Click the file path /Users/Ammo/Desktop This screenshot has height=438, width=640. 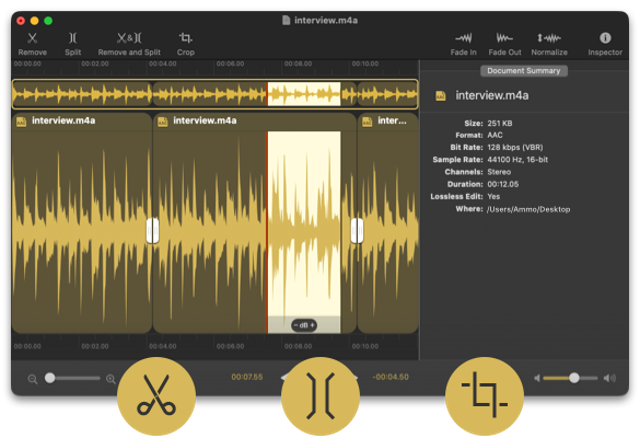pos(528,209)
